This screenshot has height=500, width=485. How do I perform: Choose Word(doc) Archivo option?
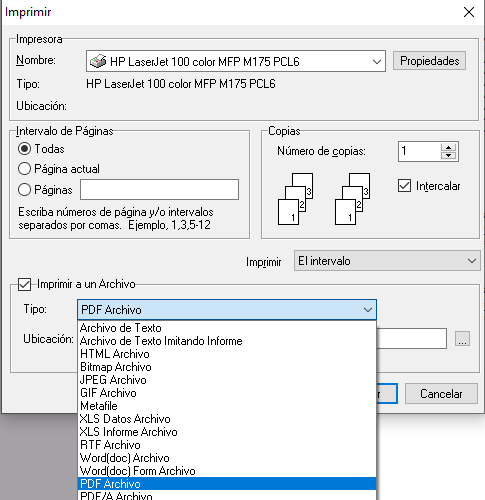click(x=227, y=458)
